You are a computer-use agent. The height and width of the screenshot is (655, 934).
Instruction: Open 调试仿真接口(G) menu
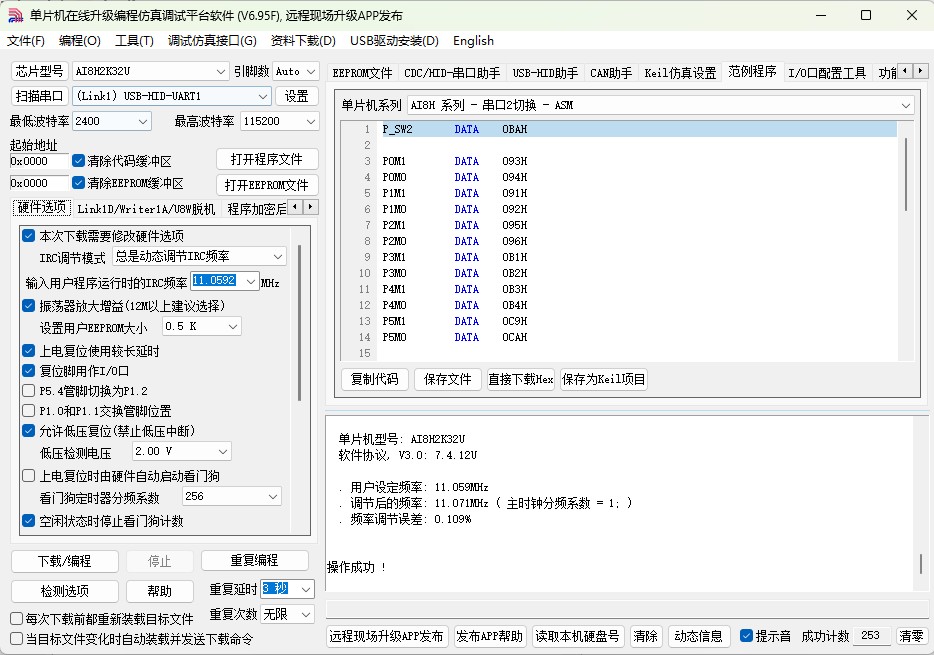pos(212,41)
